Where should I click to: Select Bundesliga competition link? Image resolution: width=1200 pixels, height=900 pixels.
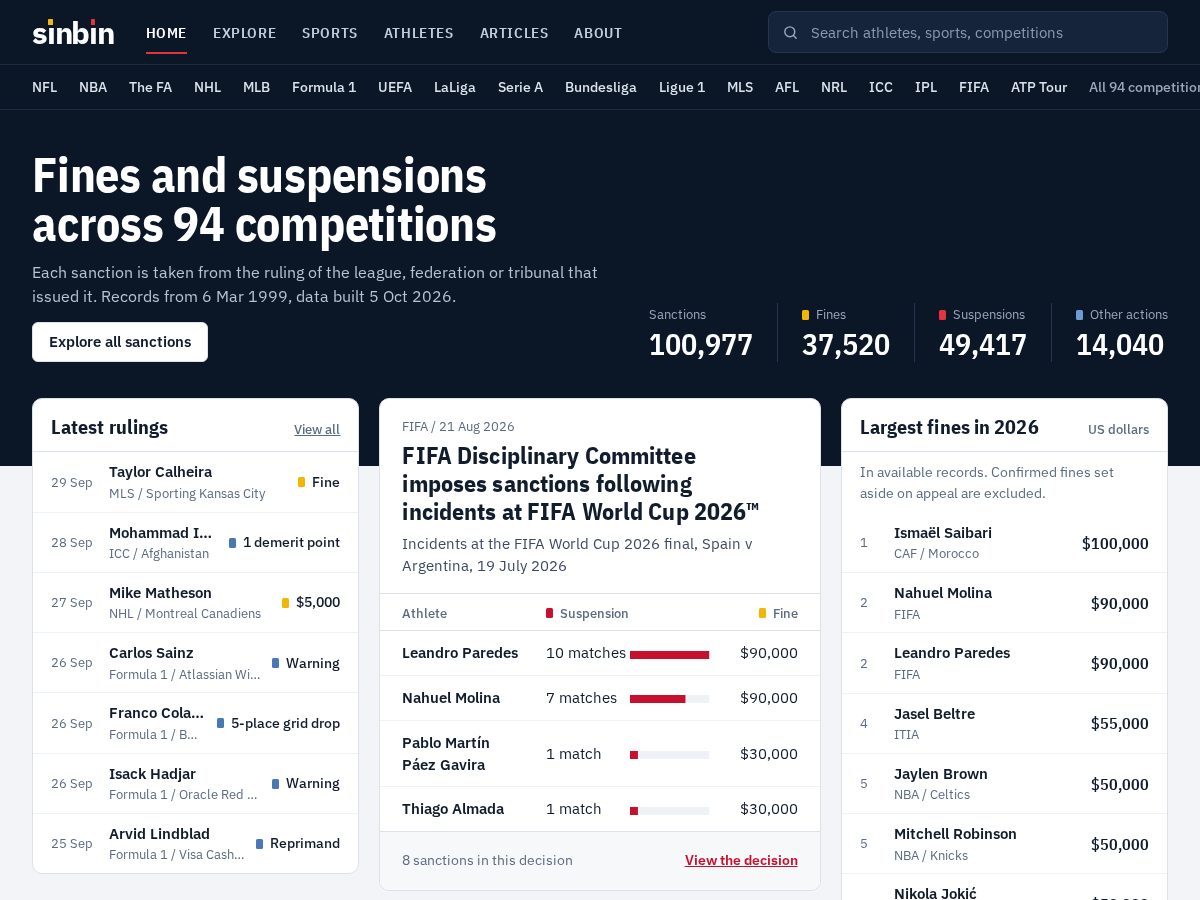click(601, 87)
